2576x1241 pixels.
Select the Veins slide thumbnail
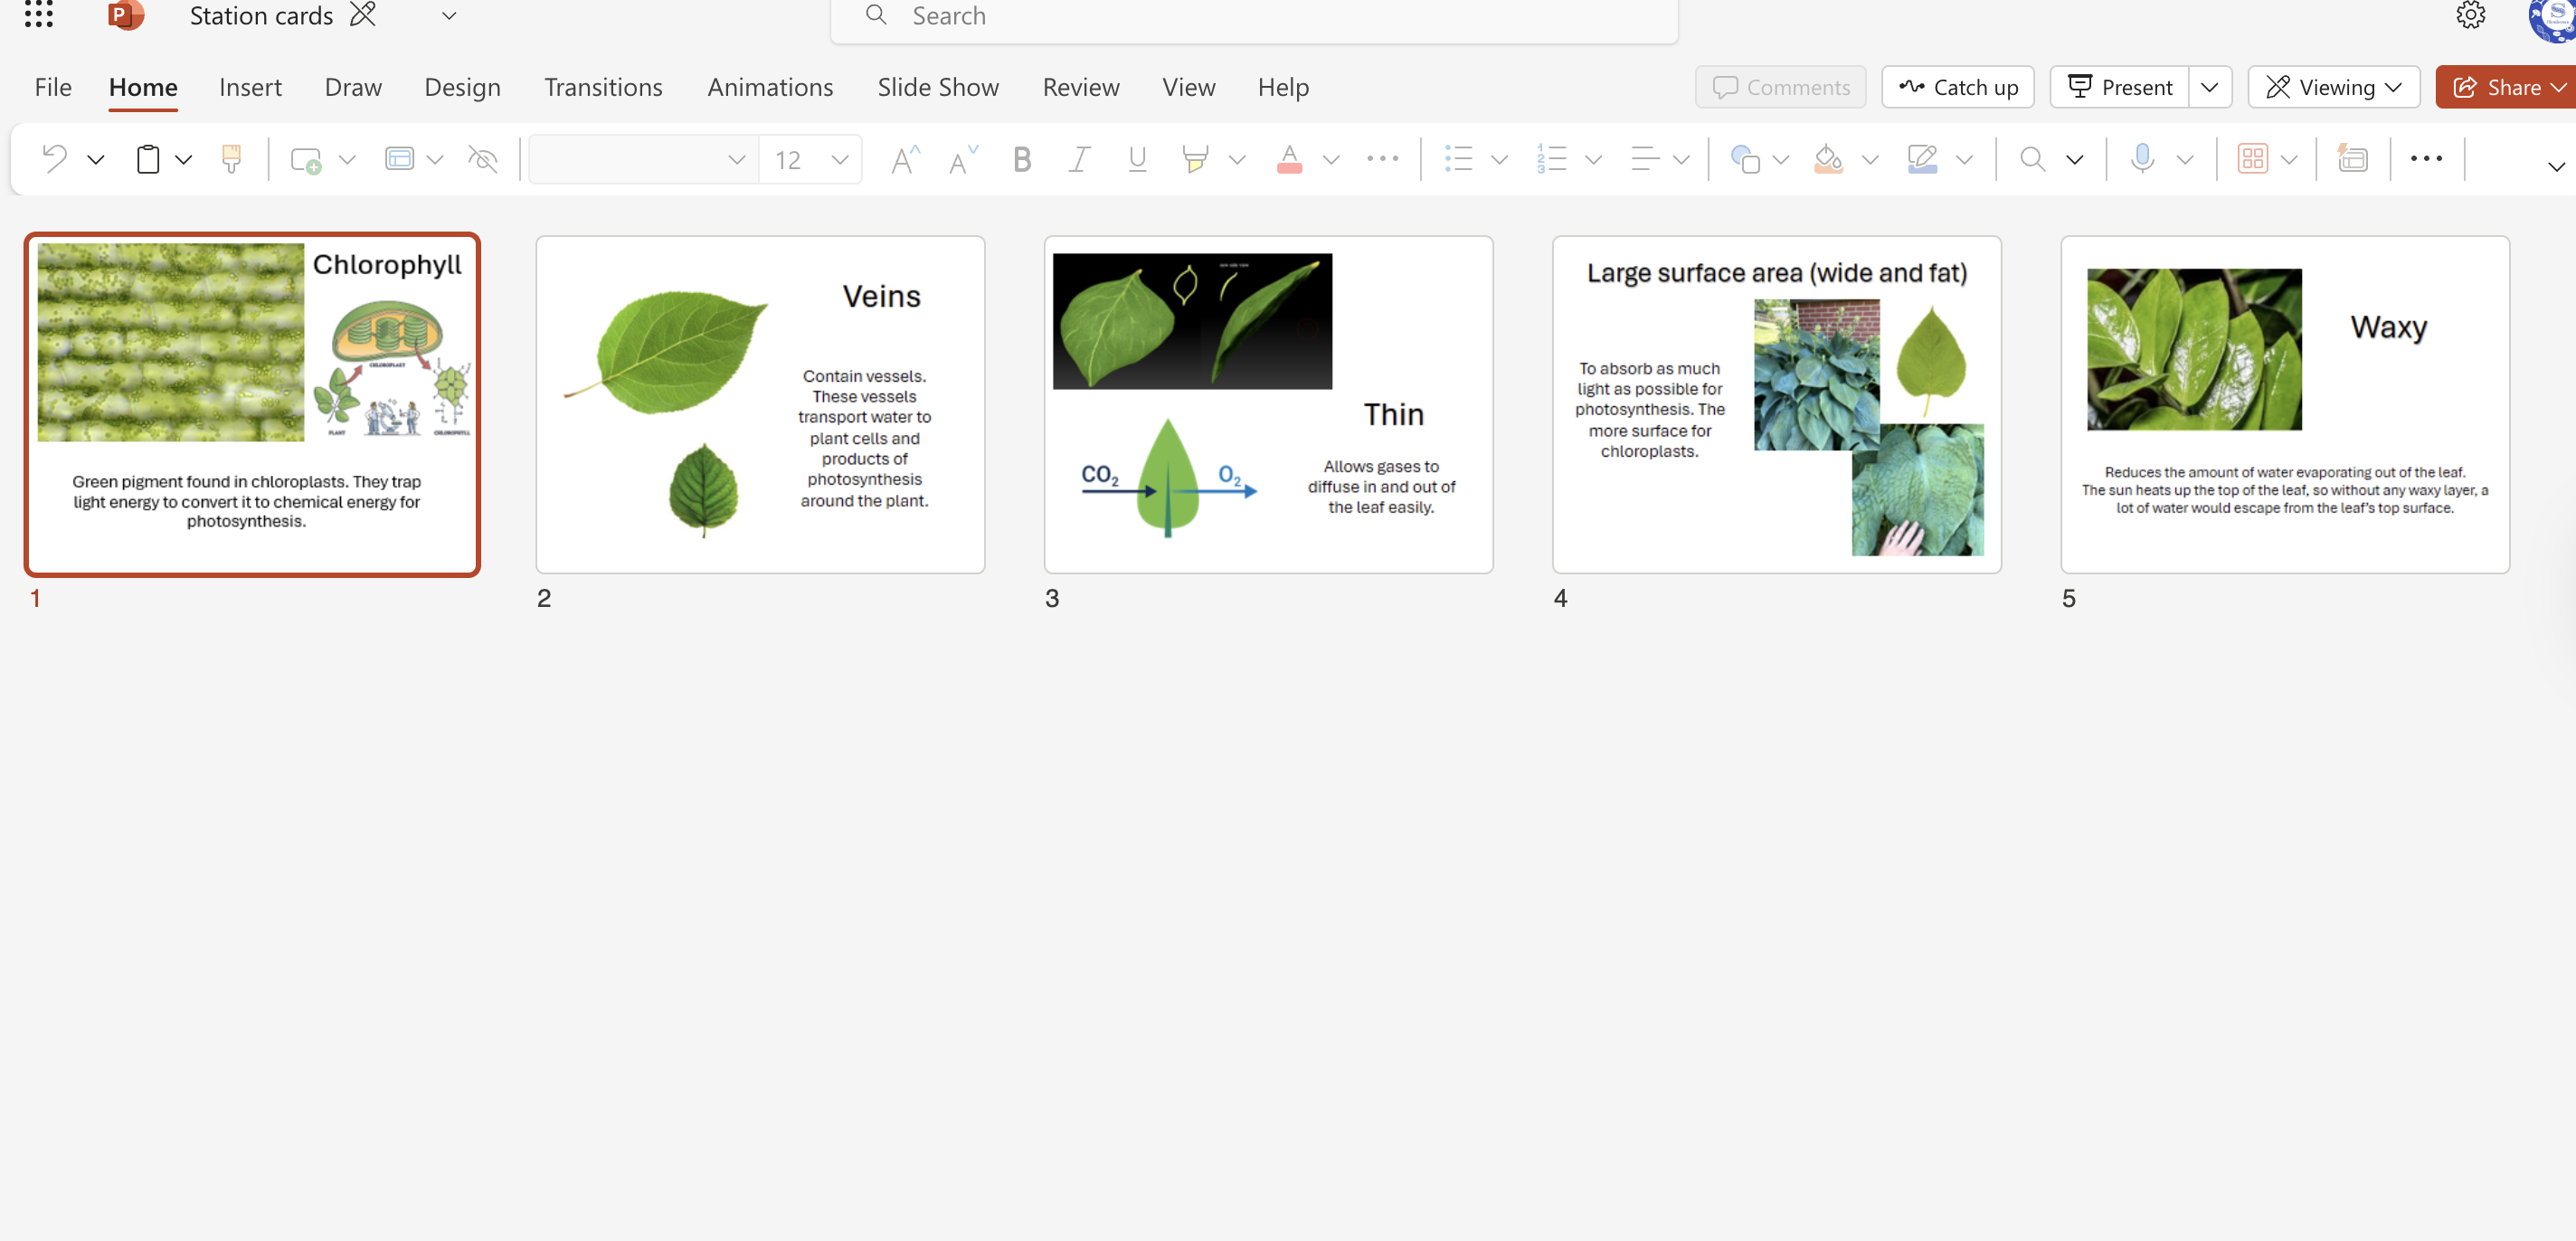(x=760, y=404)
